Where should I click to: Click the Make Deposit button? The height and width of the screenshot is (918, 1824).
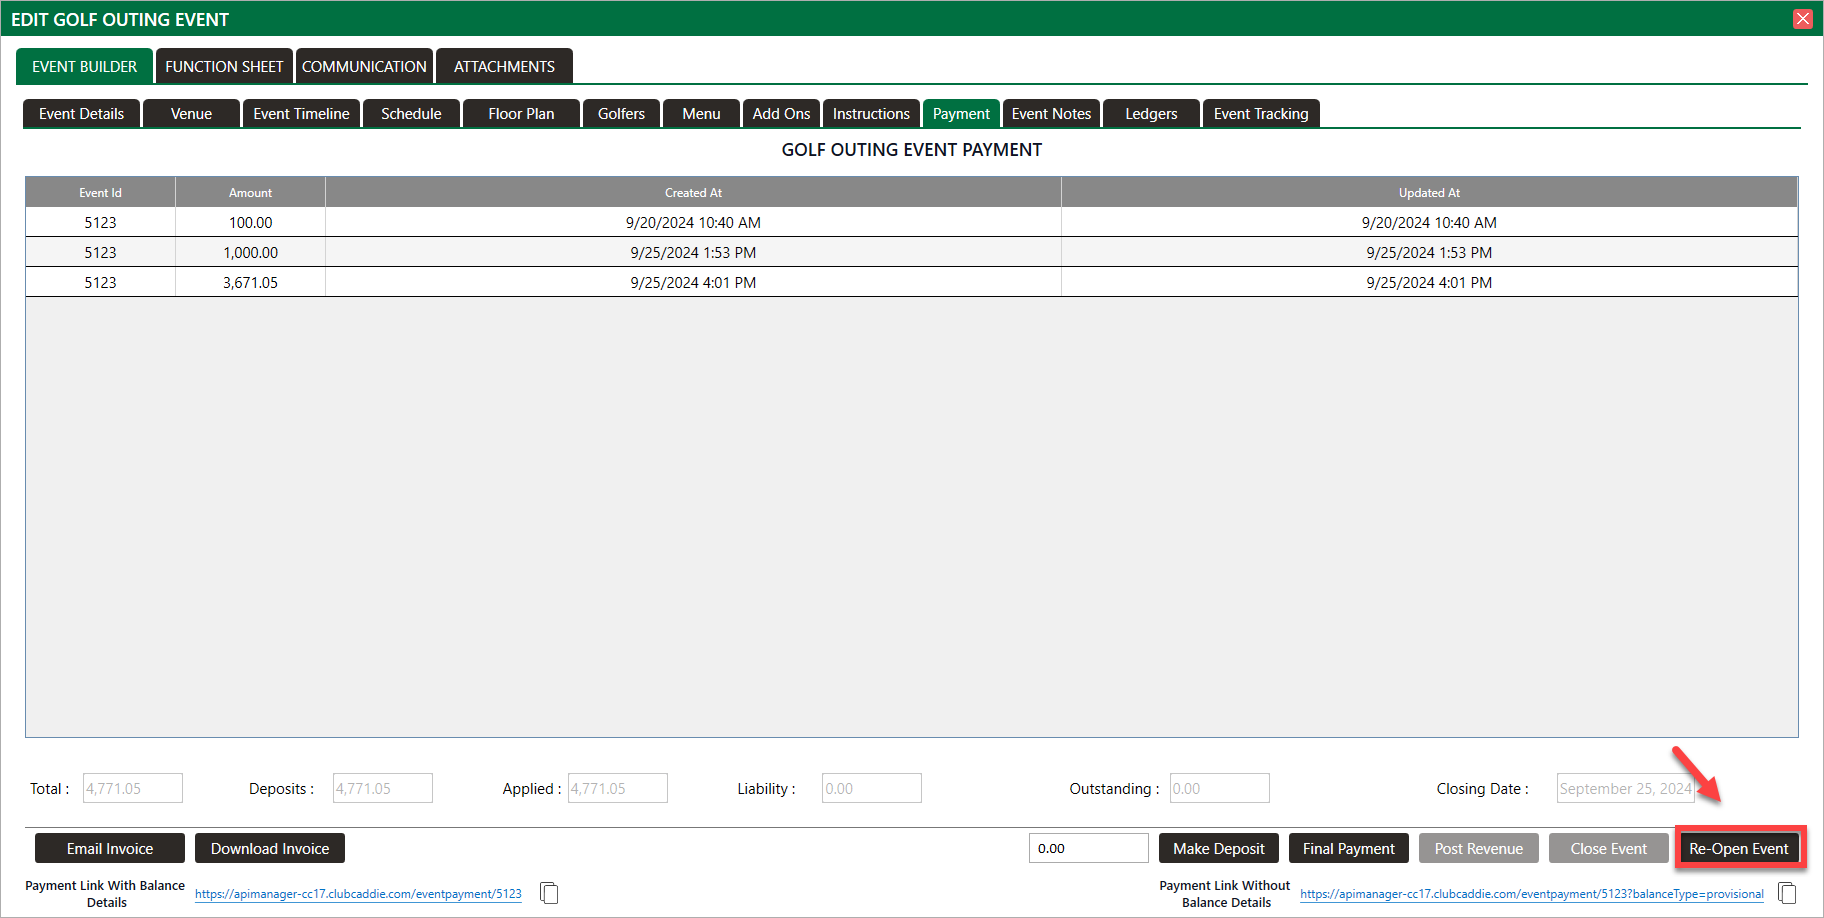click(1219, 848)
